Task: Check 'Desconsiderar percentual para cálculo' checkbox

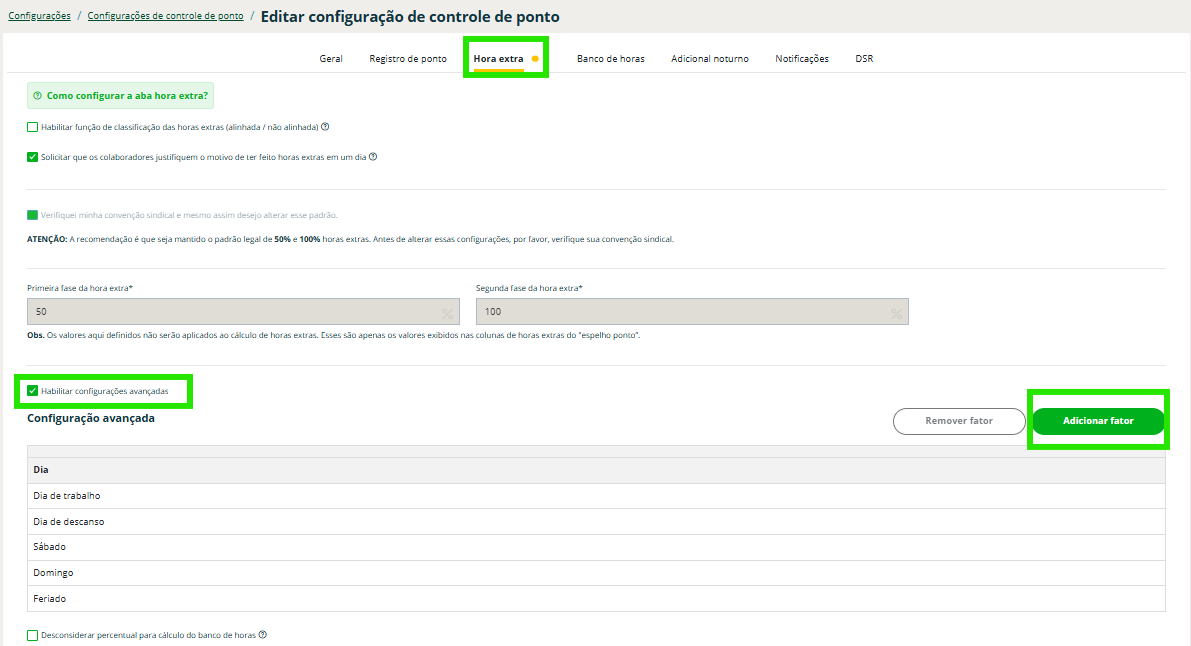Action: [x=33, y=635]
